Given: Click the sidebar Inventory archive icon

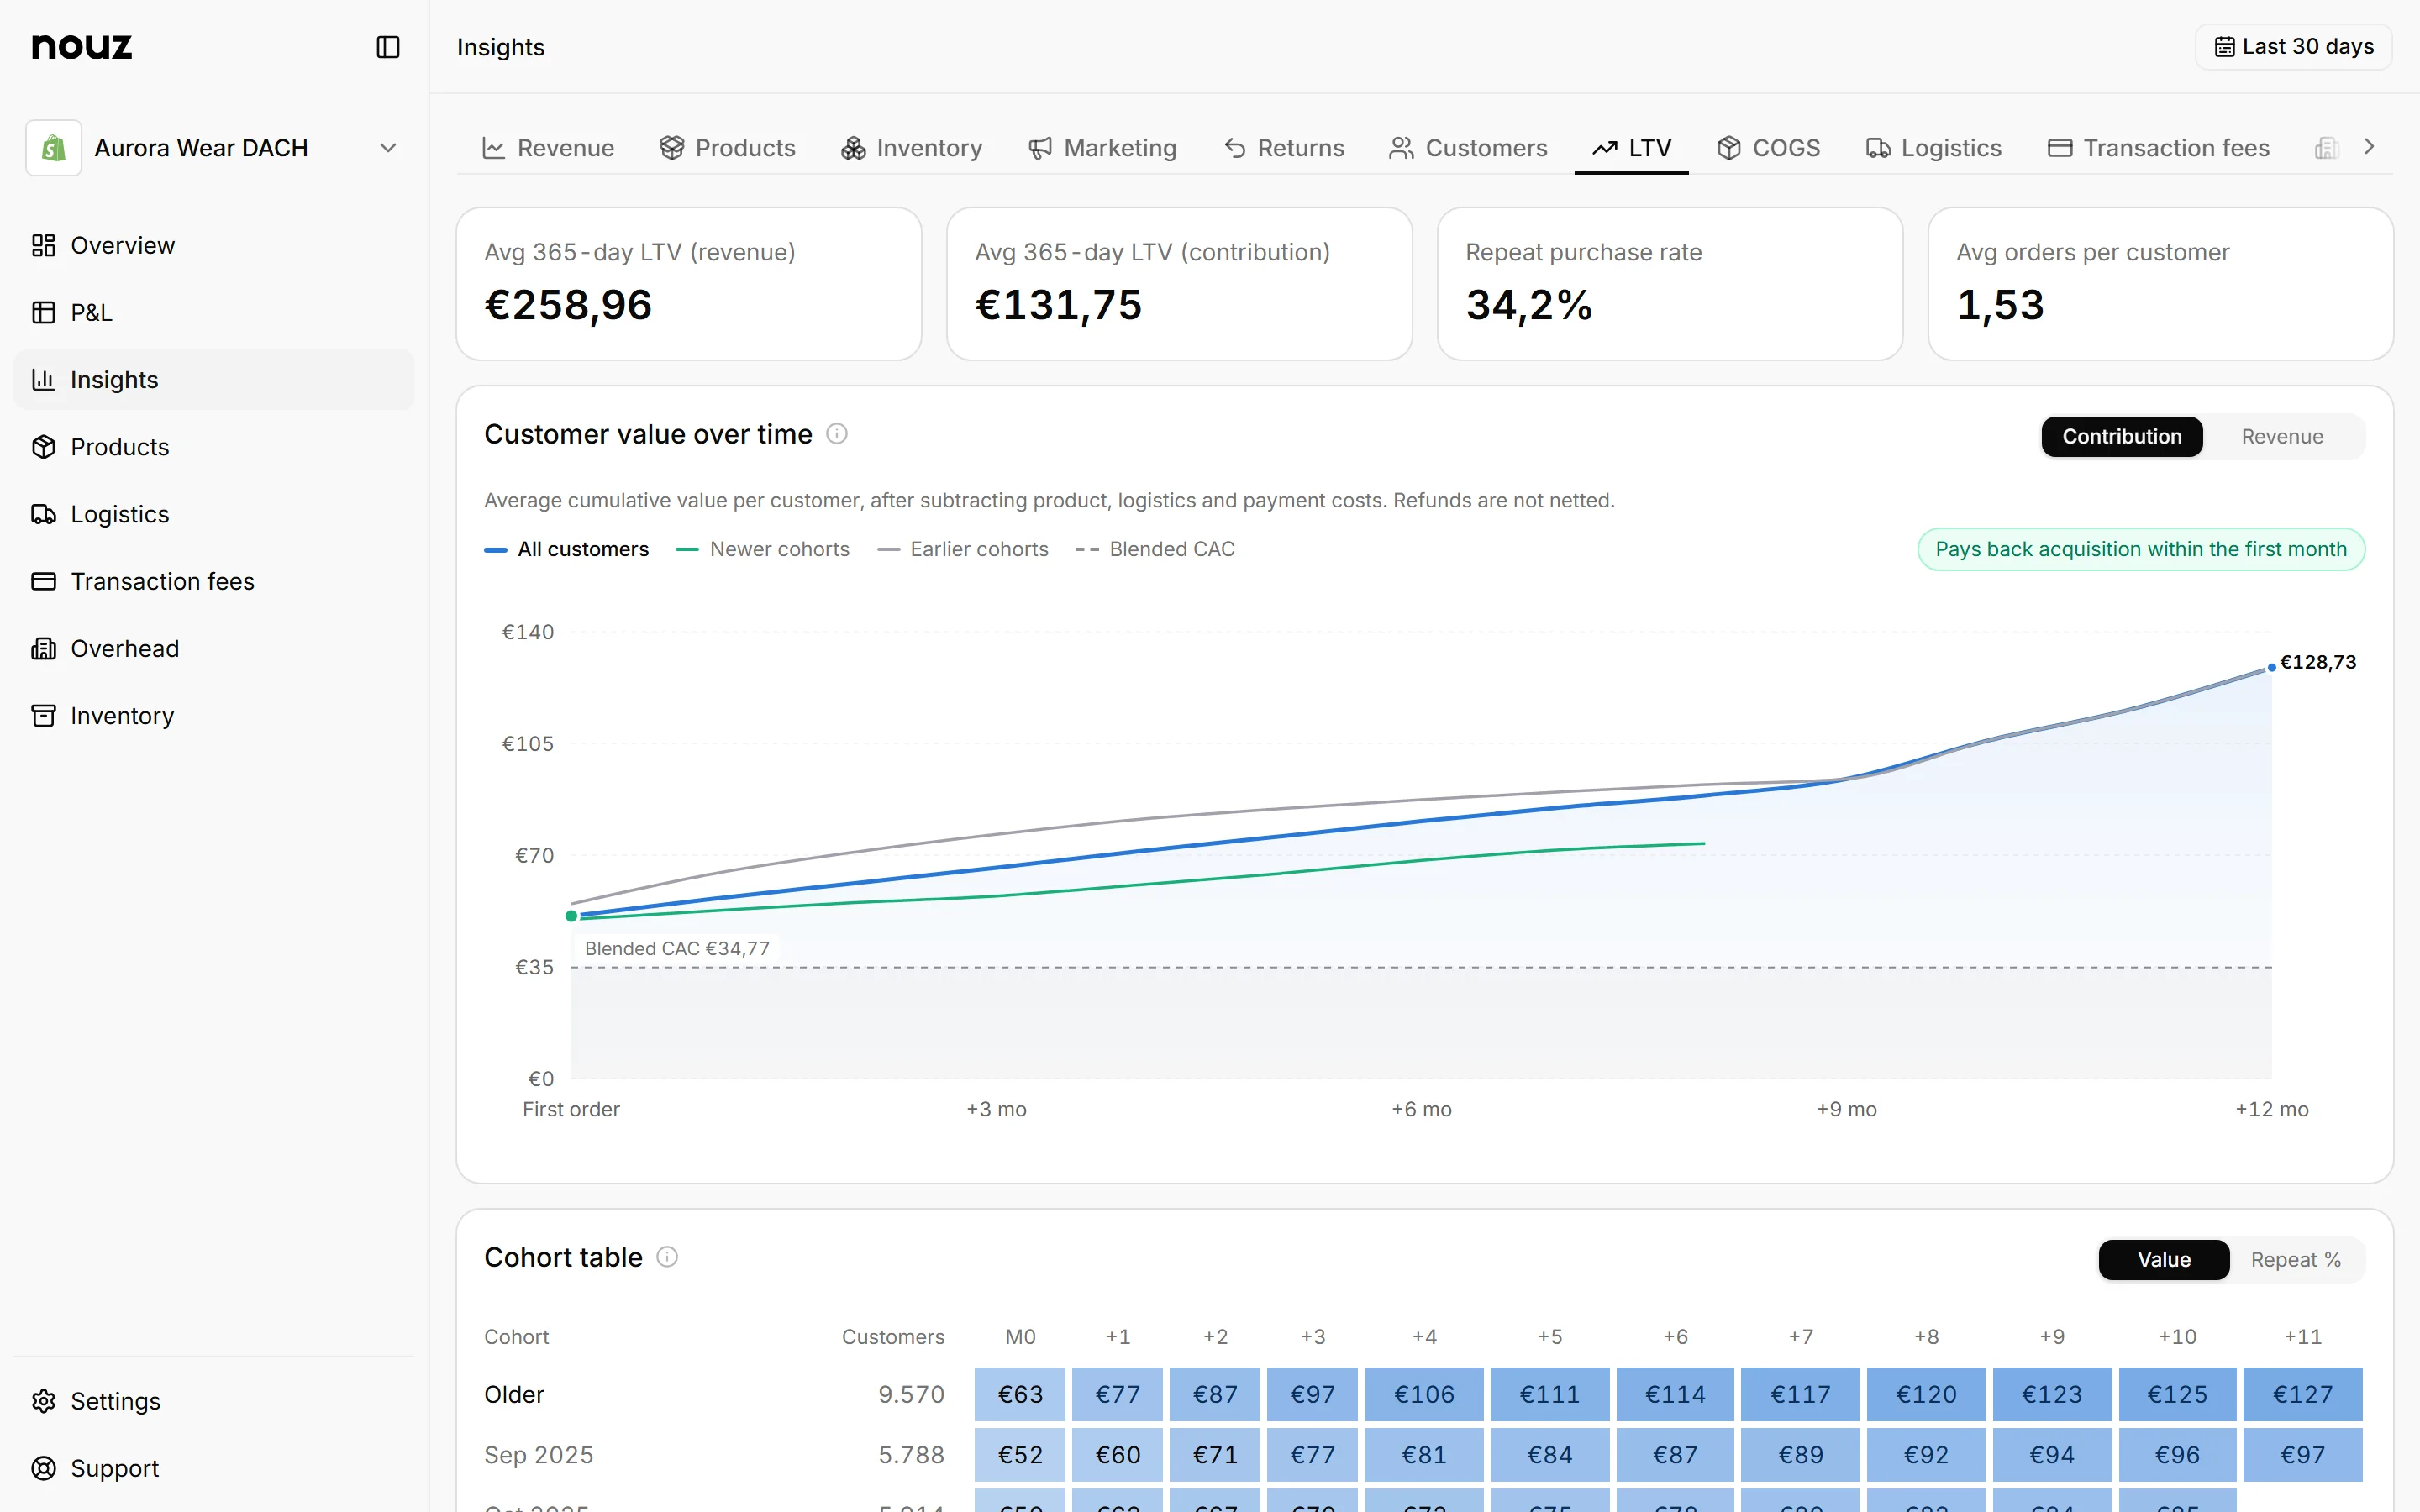Looking at the screenshot, I should coord(43,715).
